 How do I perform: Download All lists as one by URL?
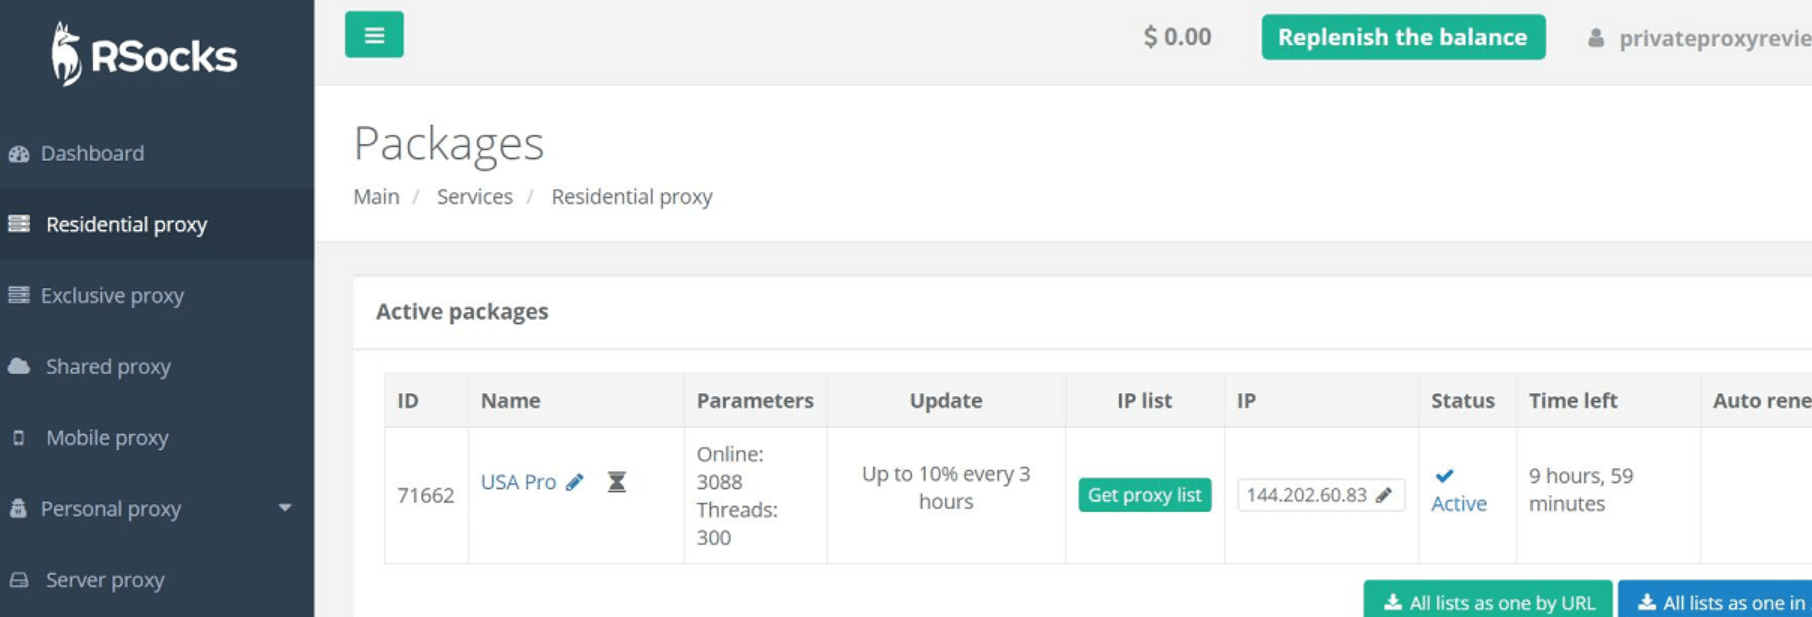1487,600
